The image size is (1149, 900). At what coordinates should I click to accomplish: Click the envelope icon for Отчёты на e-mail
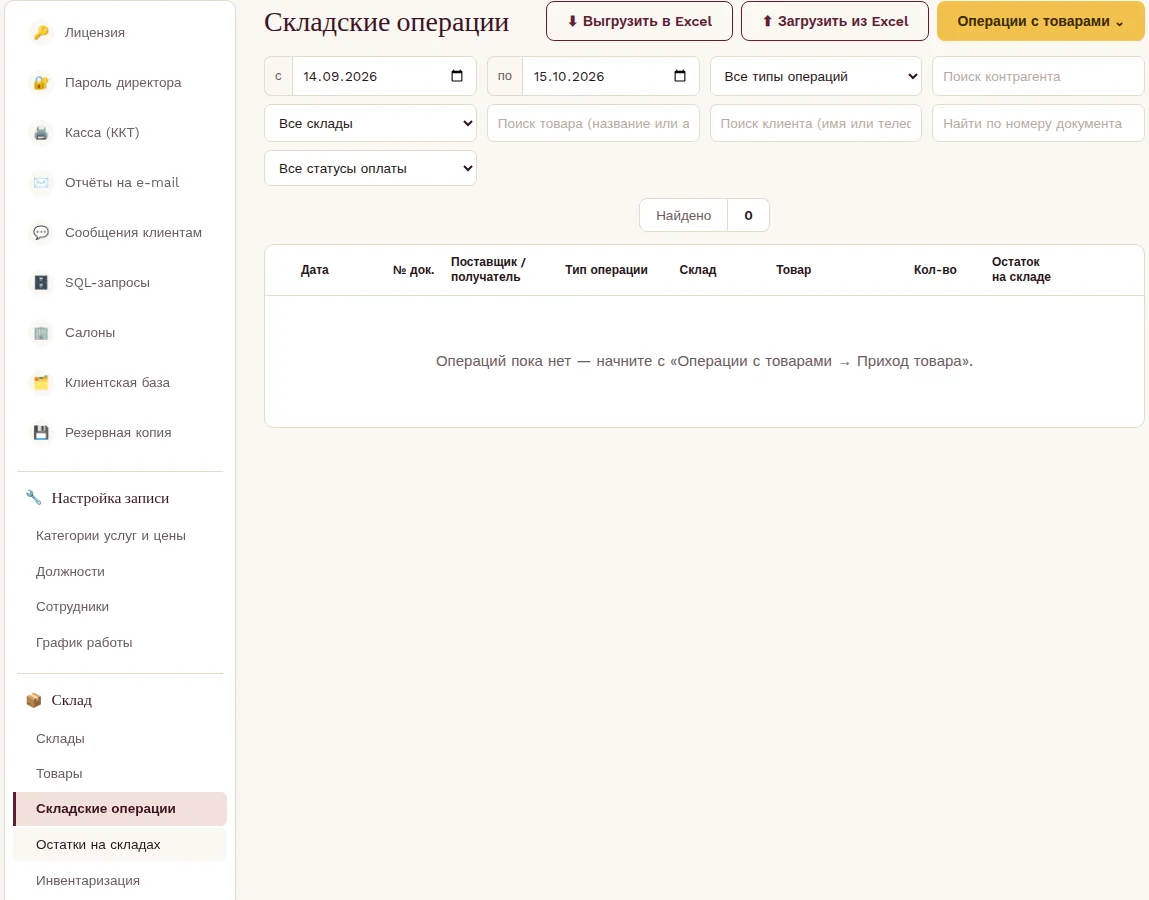(x=41, y=182)
